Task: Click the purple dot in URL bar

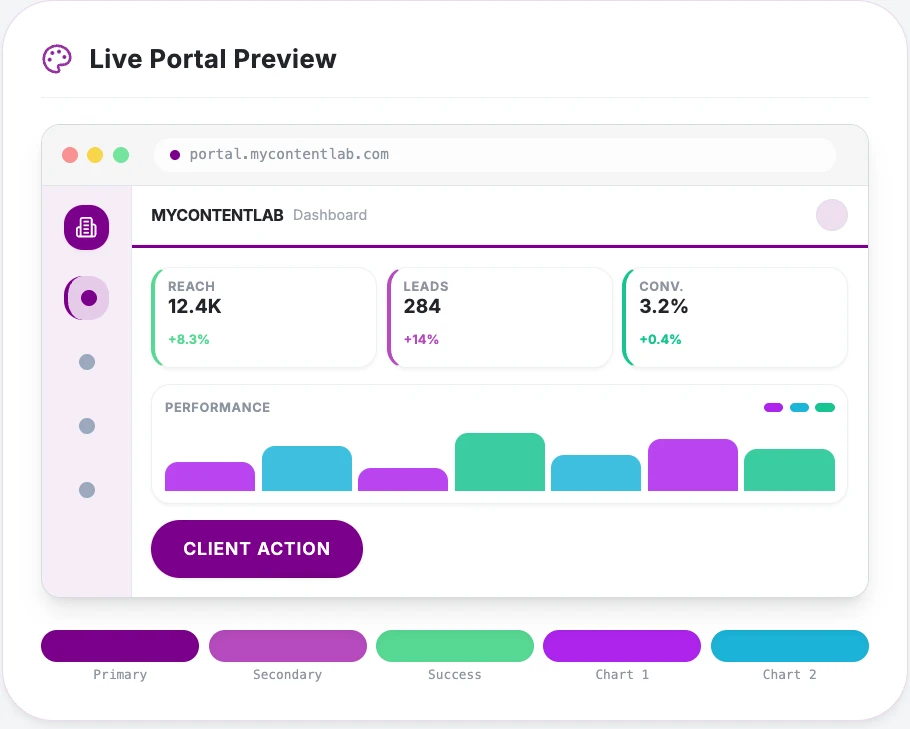Action: pos(175,155)
